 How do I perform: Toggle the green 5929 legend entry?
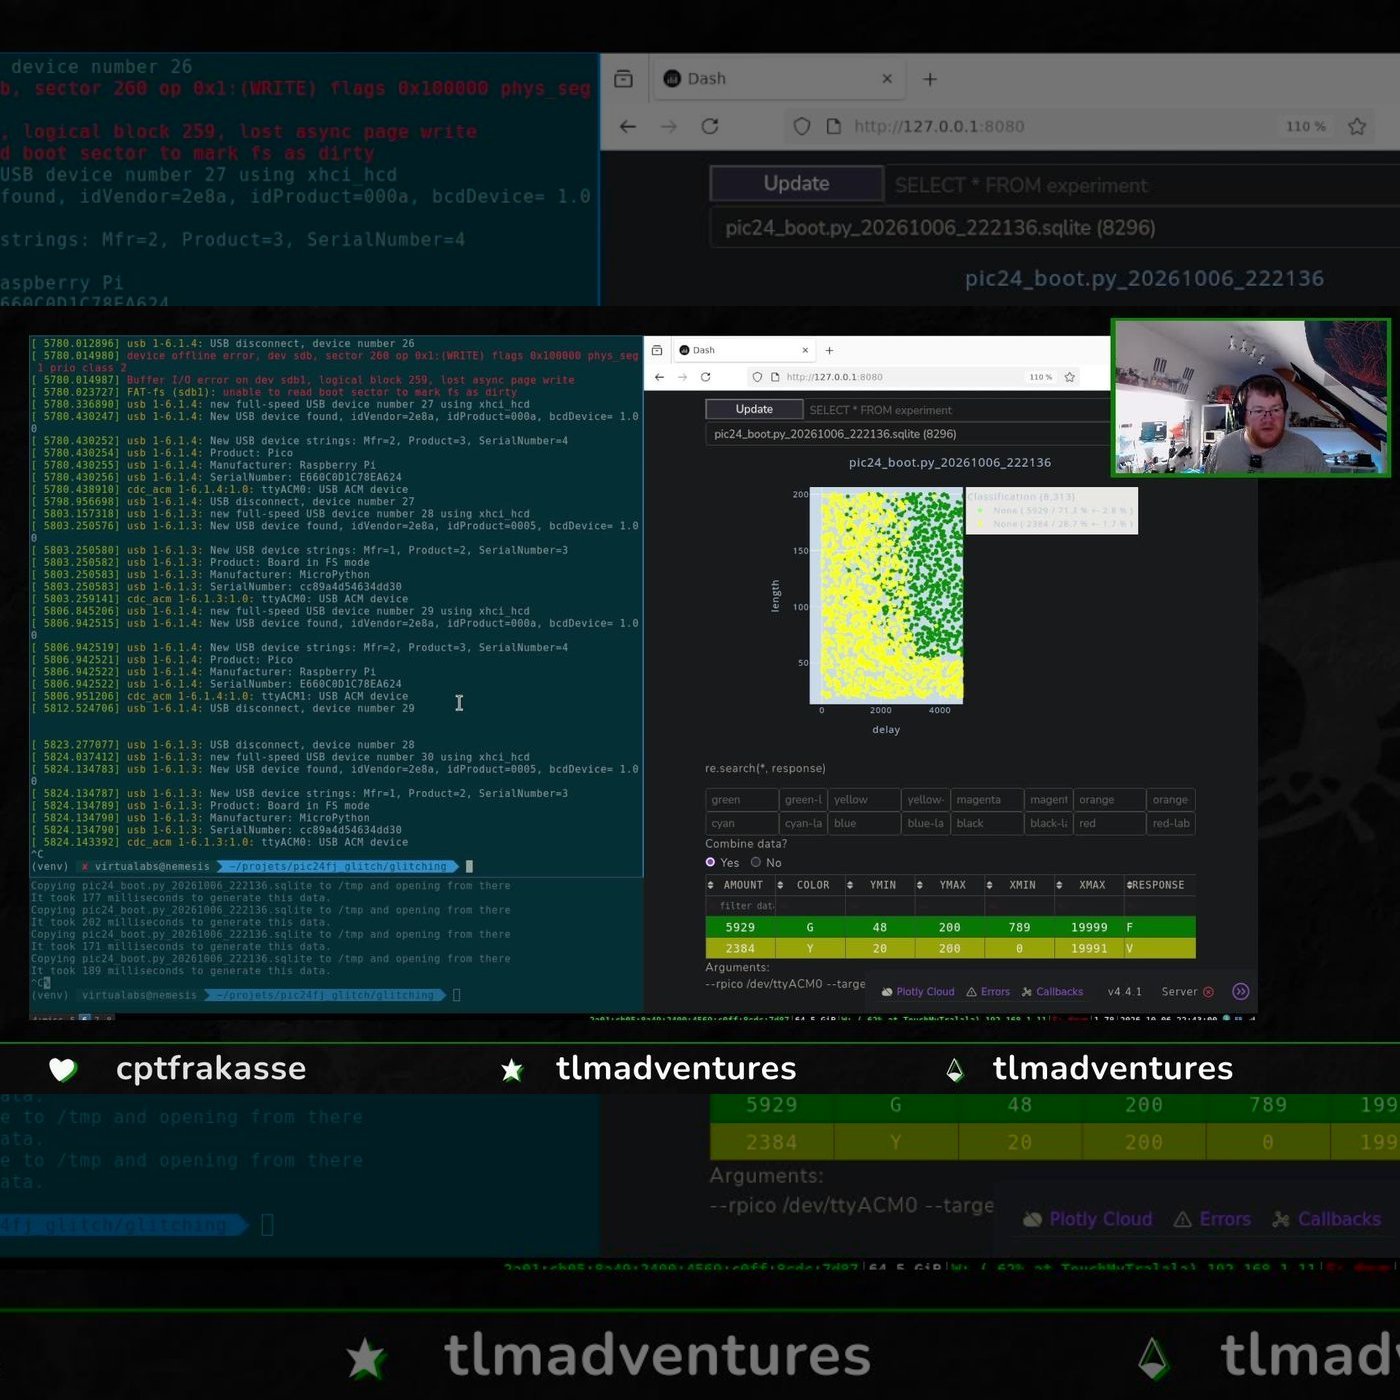click(1052, 510)
